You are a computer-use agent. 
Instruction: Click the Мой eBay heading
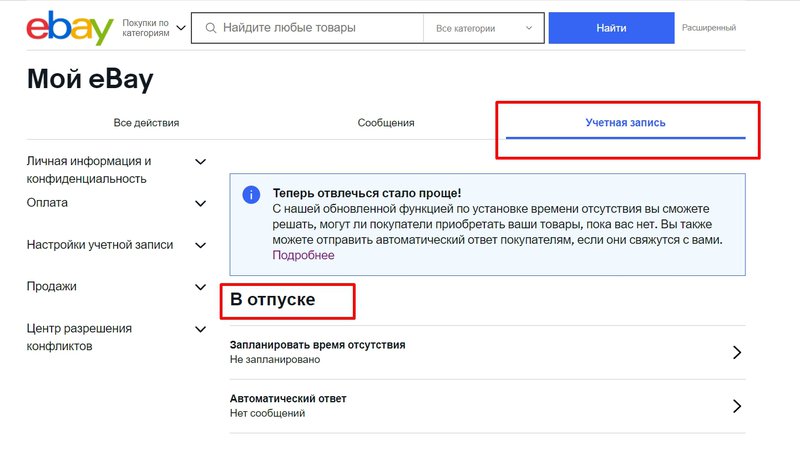point(90,79)
